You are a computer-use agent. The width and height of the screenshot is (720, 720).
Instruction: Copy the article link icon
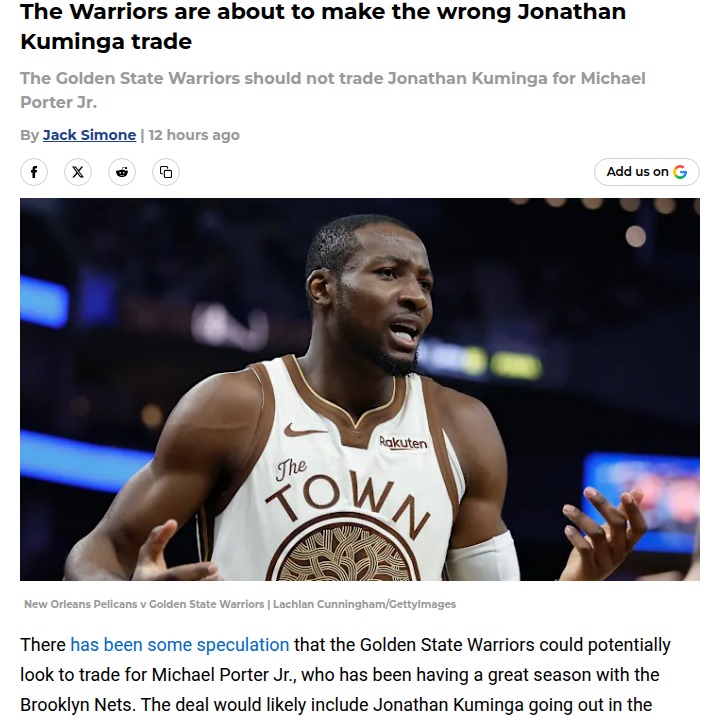click(x=166, y=172)
